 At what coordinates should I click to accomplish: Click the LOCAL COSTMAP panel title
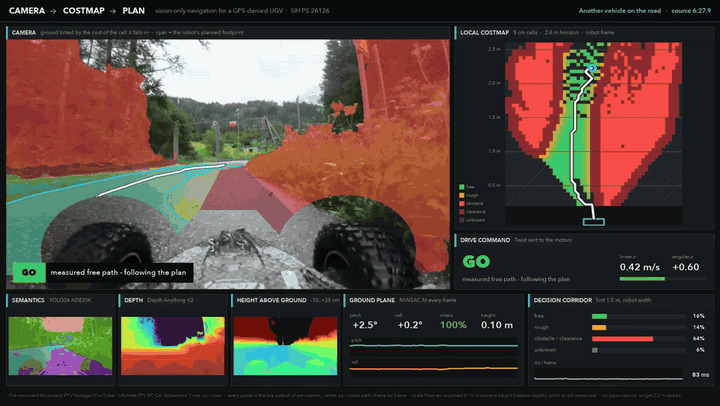(x=484, y=33)
